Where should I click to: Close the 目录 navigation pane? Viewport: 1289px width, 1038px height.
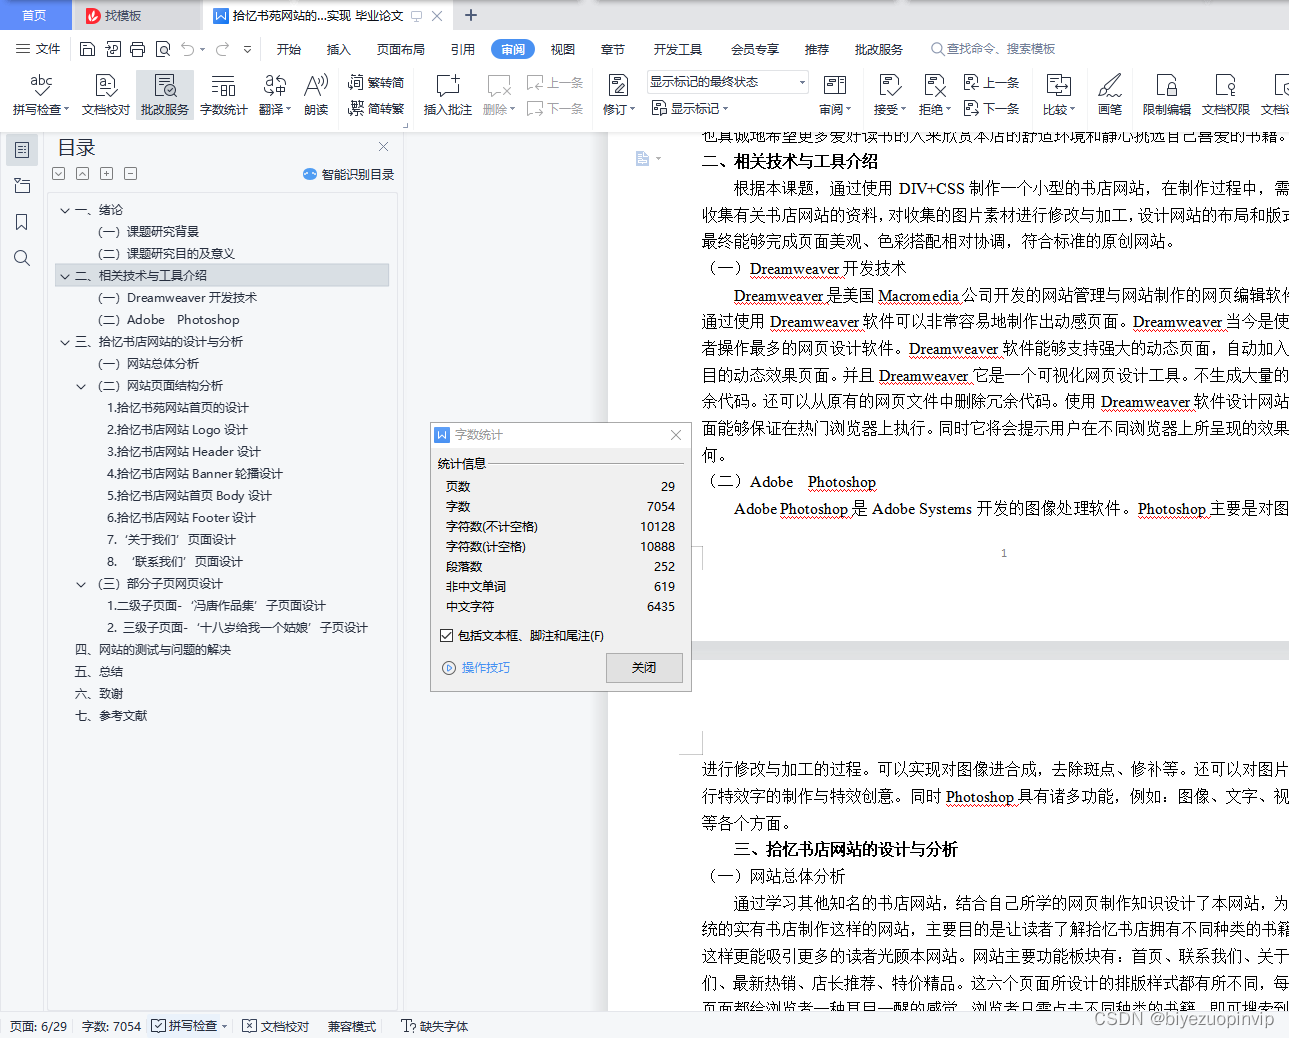[383, 147]
